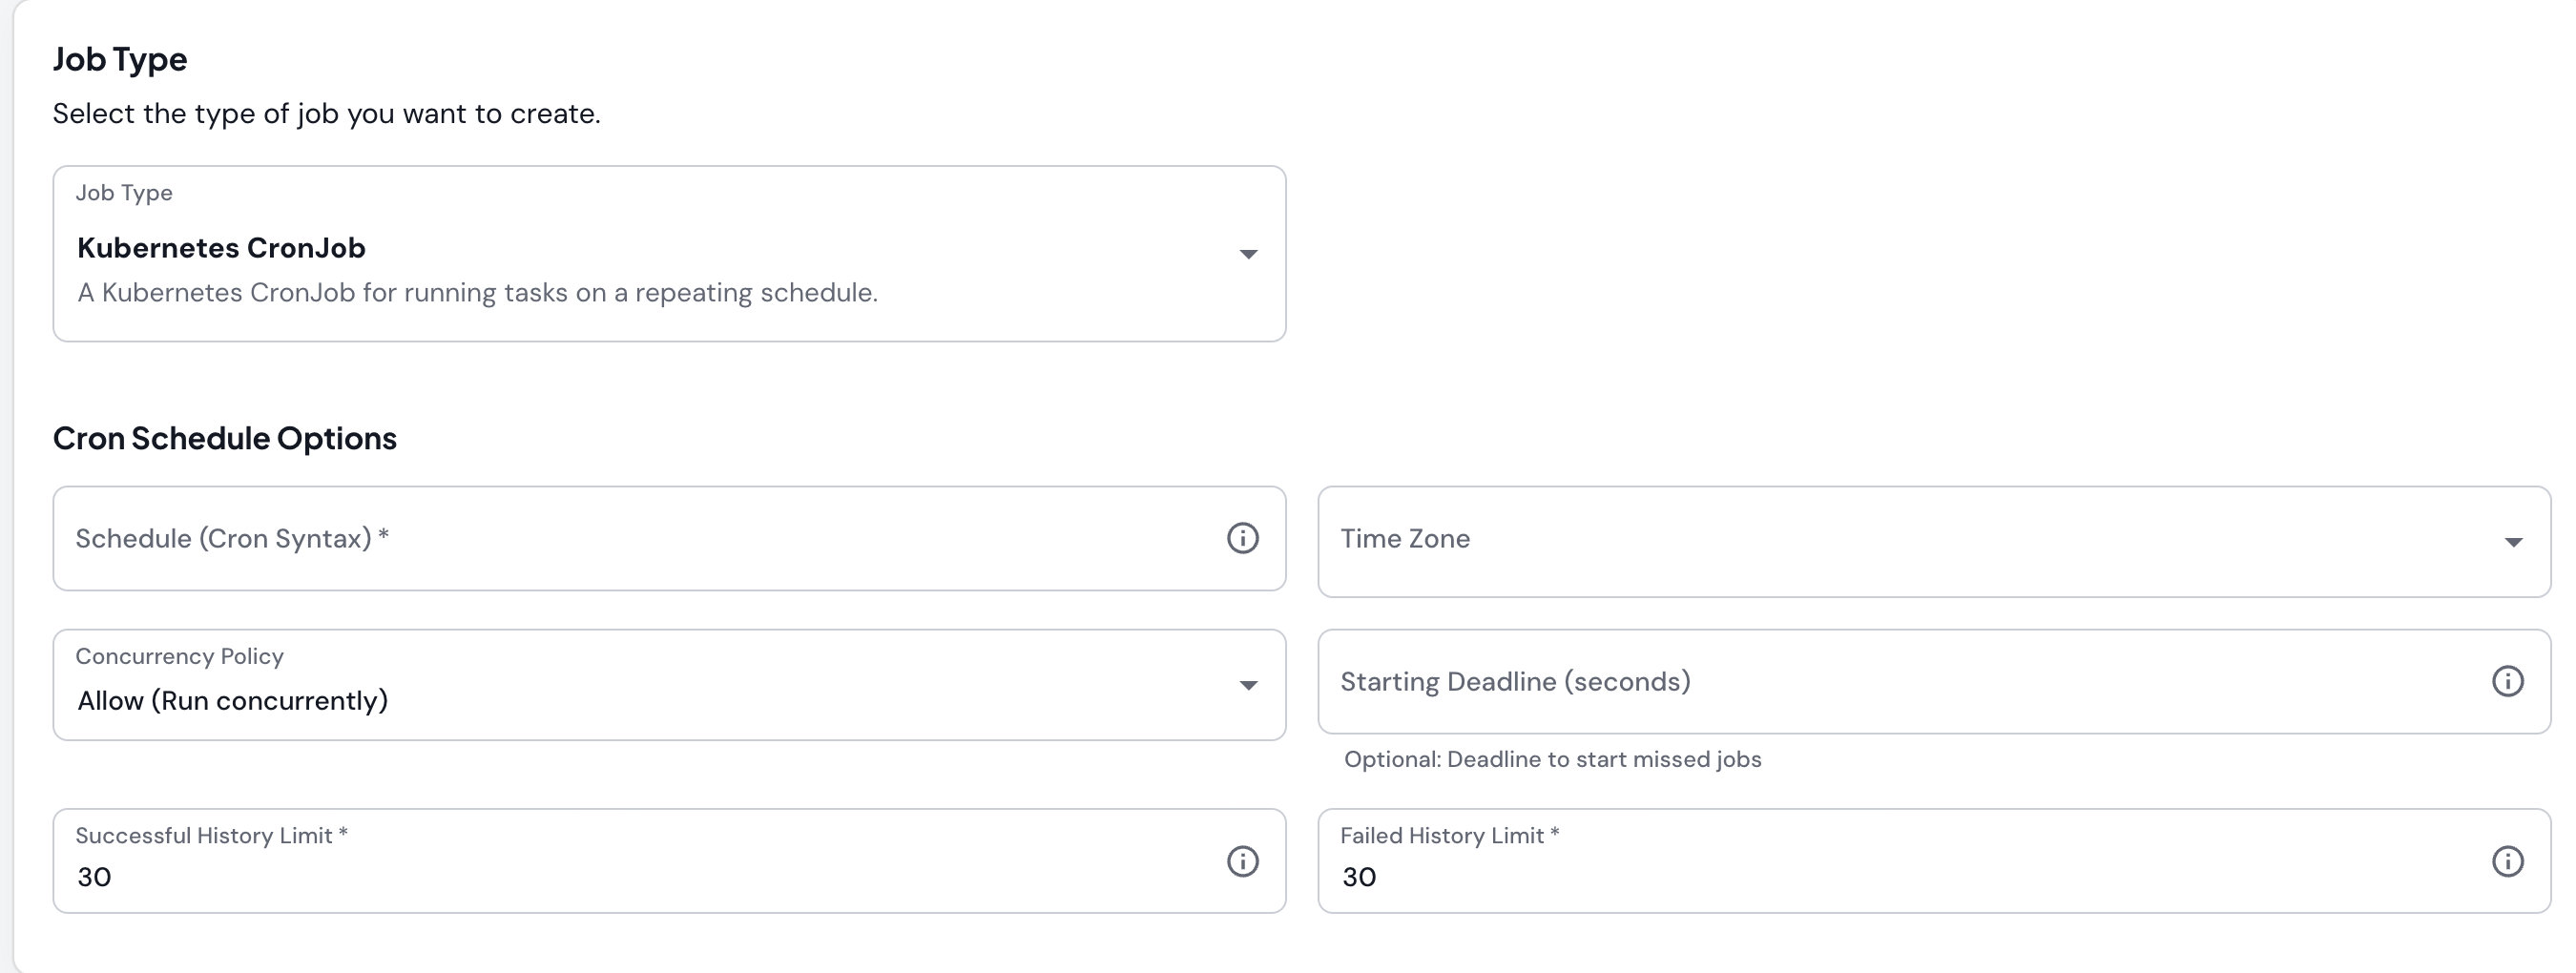
Task: Click the Job Type section heading
Action: pos(120,59)
